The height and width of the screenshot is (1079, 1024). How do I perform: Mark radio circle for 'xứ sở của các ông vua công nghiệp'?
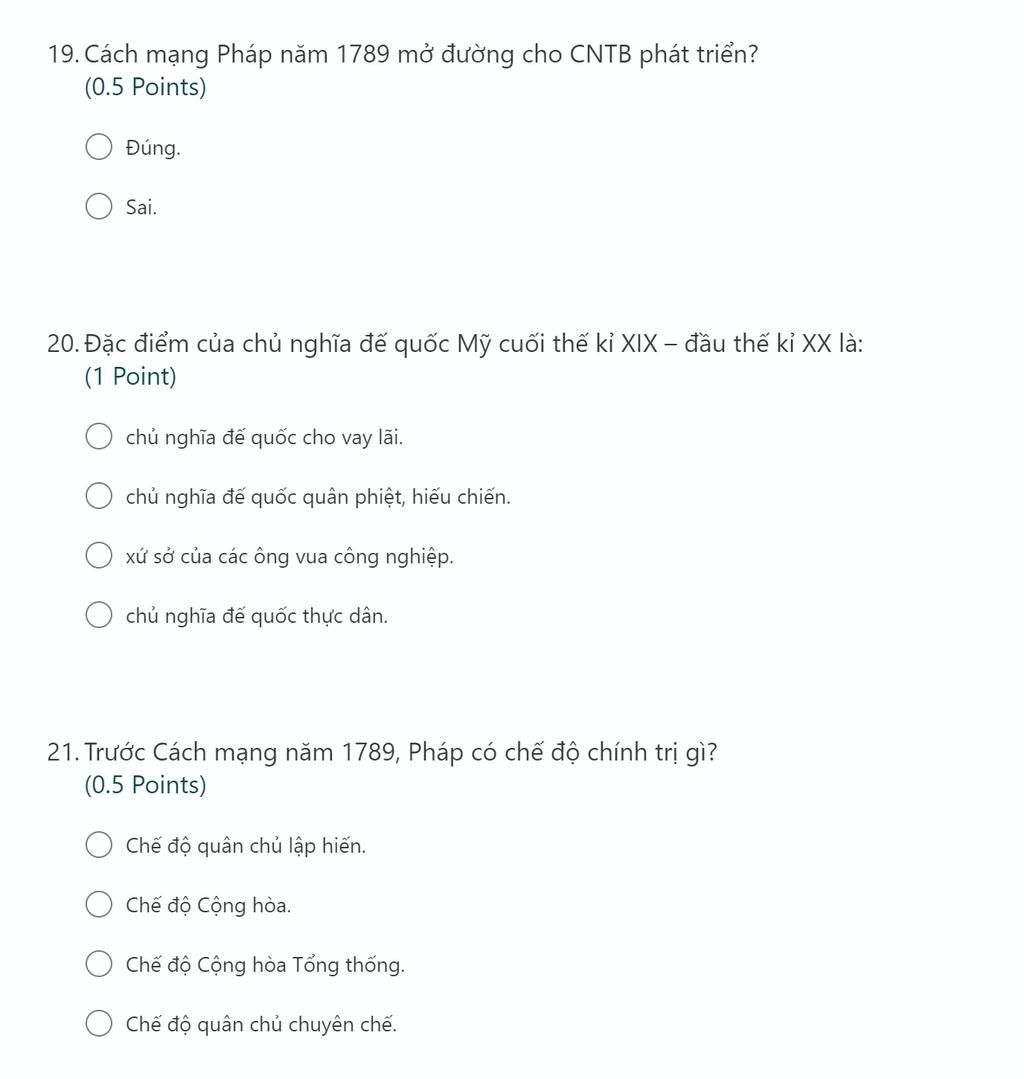coord(98,555)
